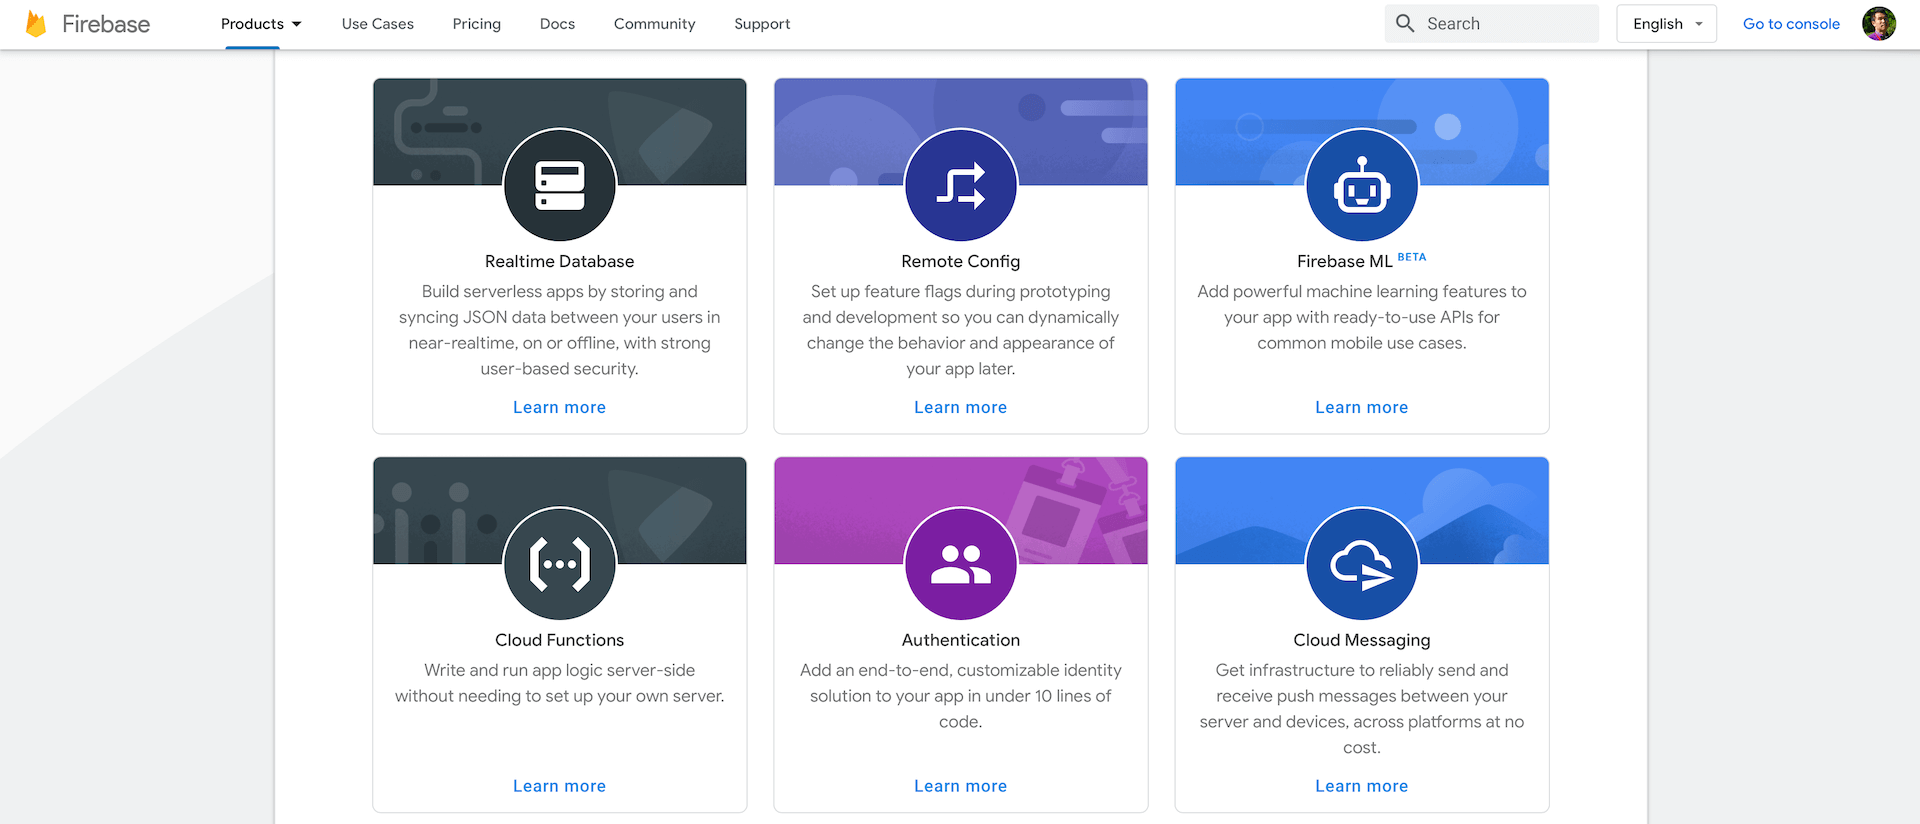Click the Remote Config arrows icon
Viewport: 1920px width, 824px height.
960,185
